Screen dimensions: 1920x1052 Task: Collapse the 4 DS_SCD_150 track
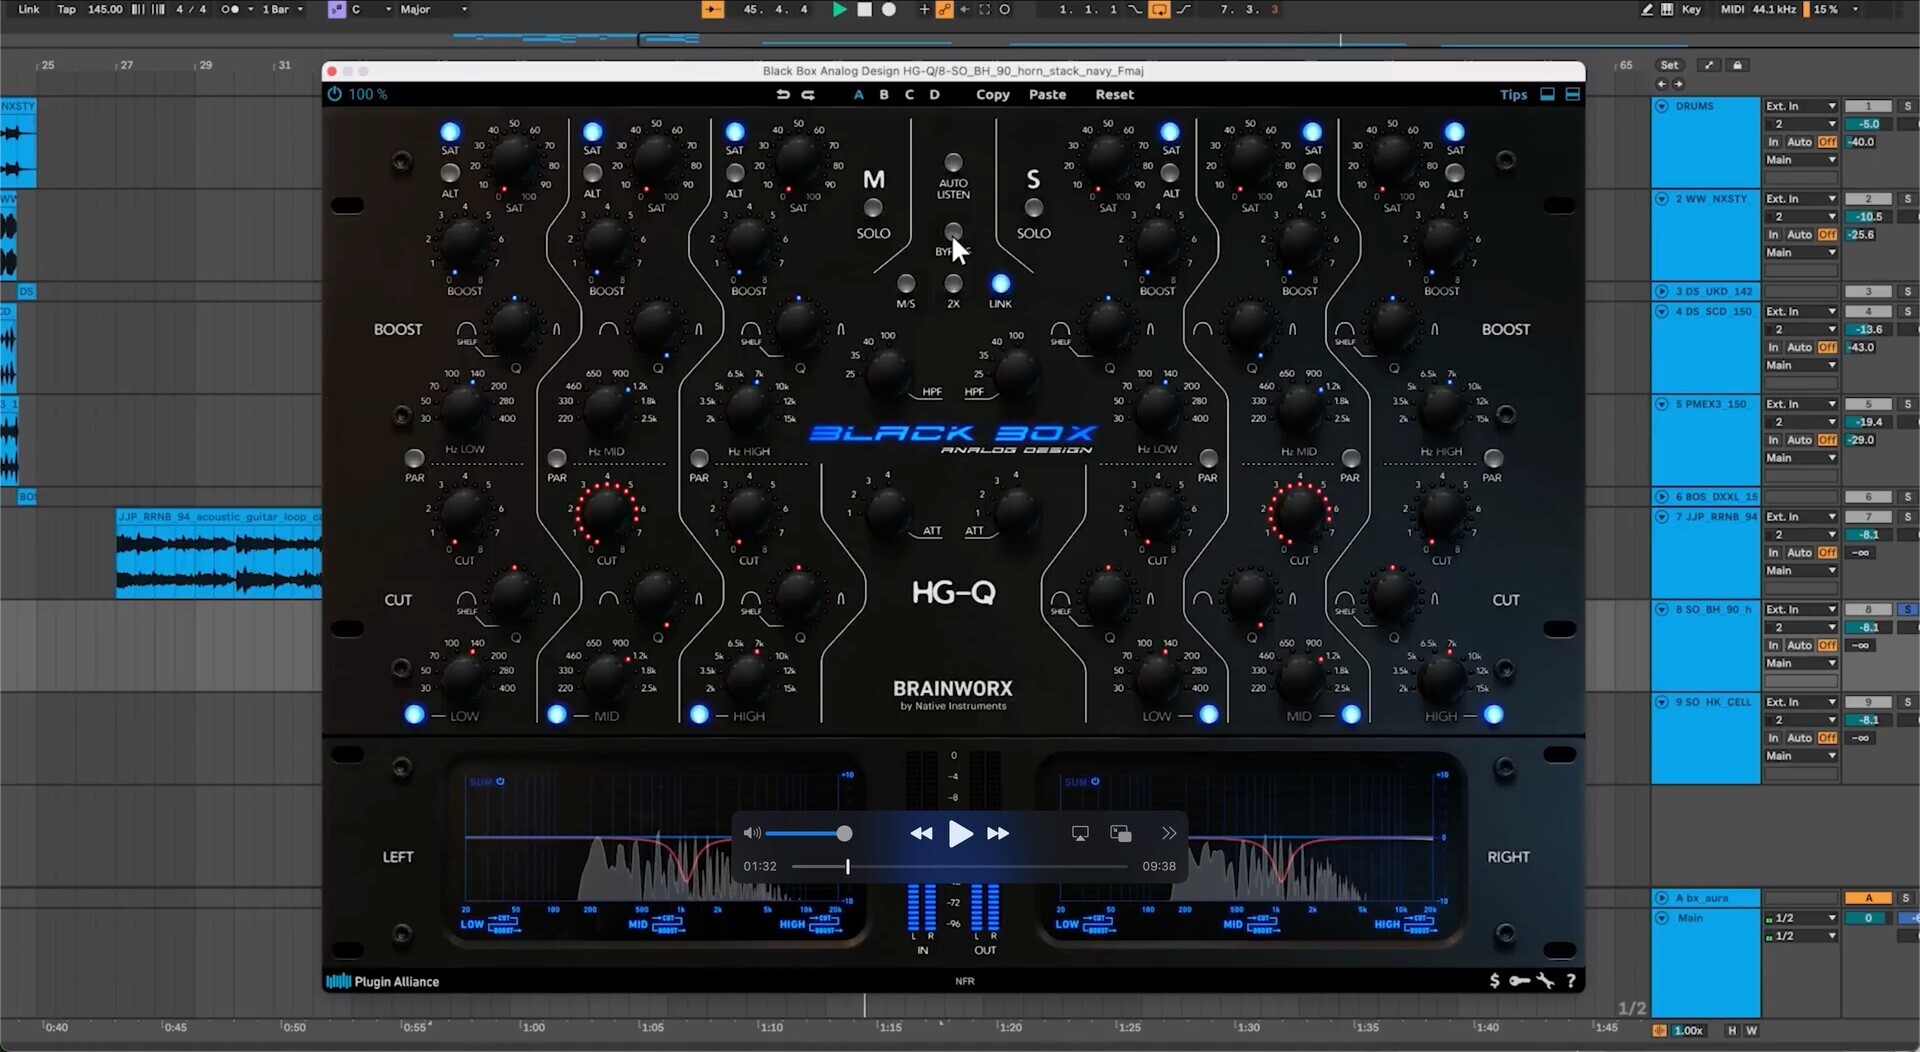click(x=1662, y=311)
